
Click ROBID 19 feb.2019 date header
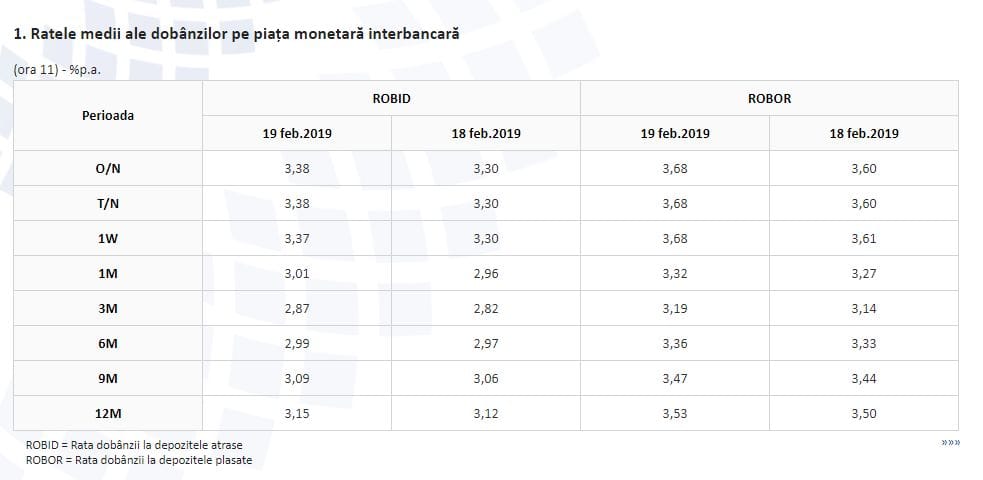(x=297, y=133)
